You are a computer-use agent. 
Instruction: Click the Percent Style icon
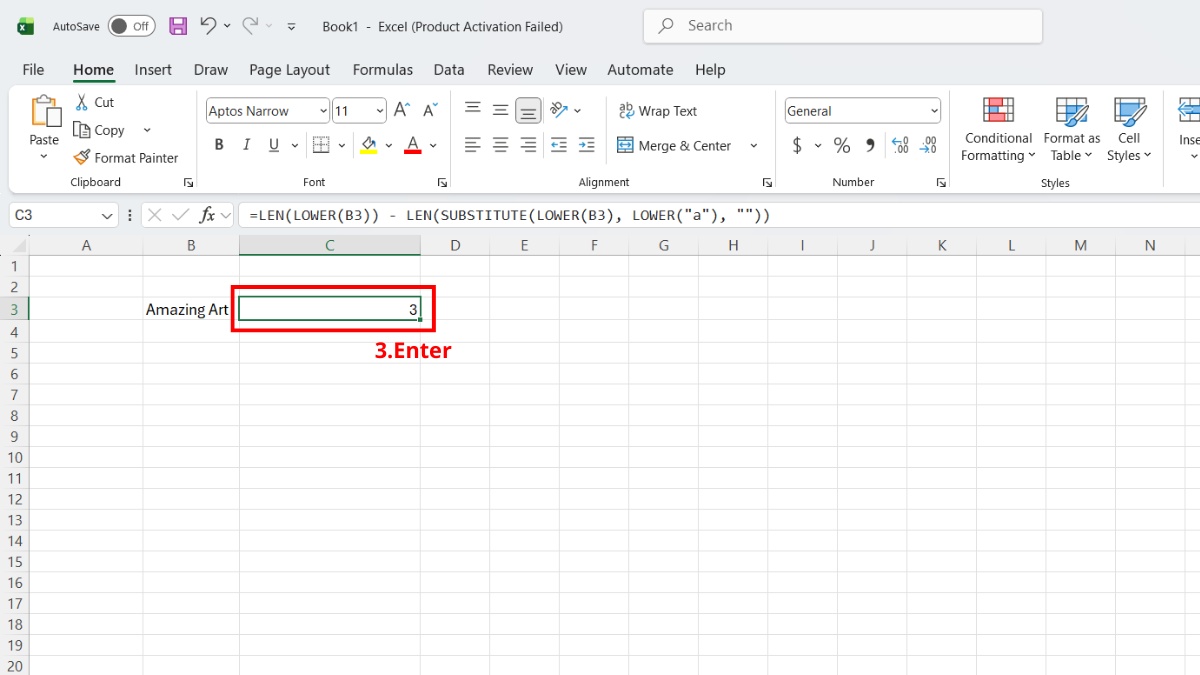click(842, 145)
